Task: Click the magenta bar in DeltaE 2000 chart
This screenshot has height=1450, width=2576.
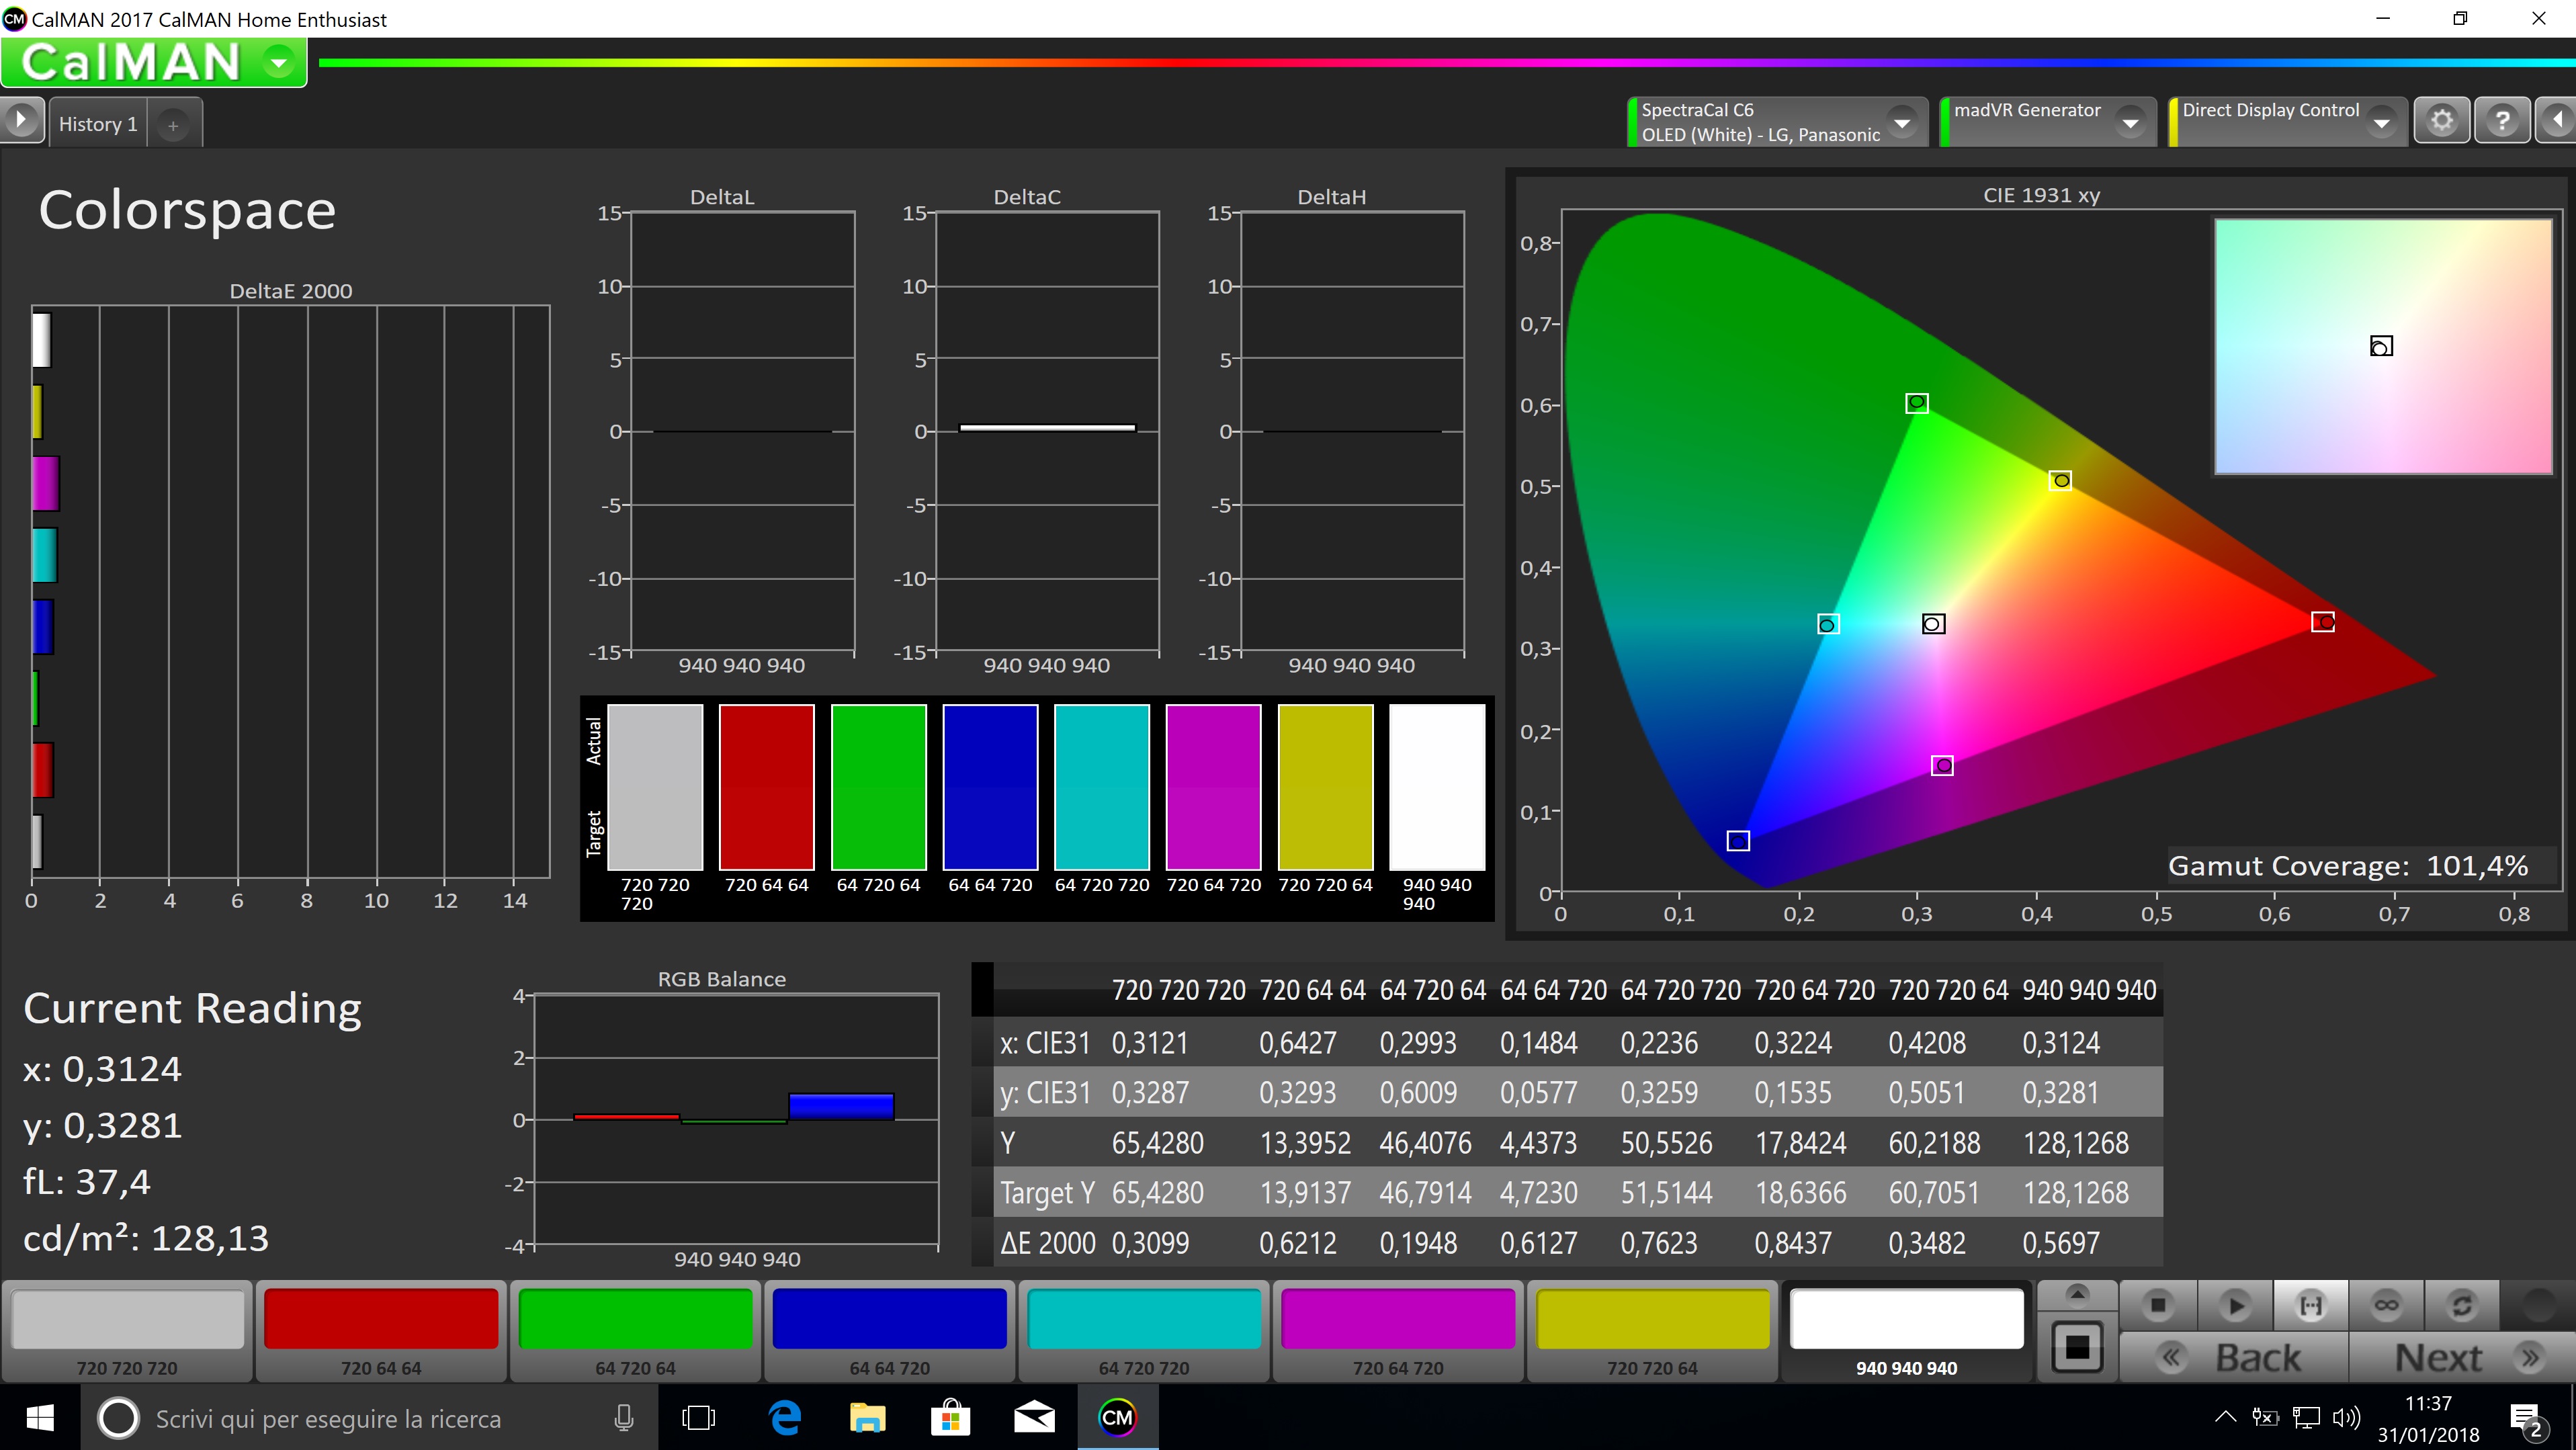Action: [46, 483]
